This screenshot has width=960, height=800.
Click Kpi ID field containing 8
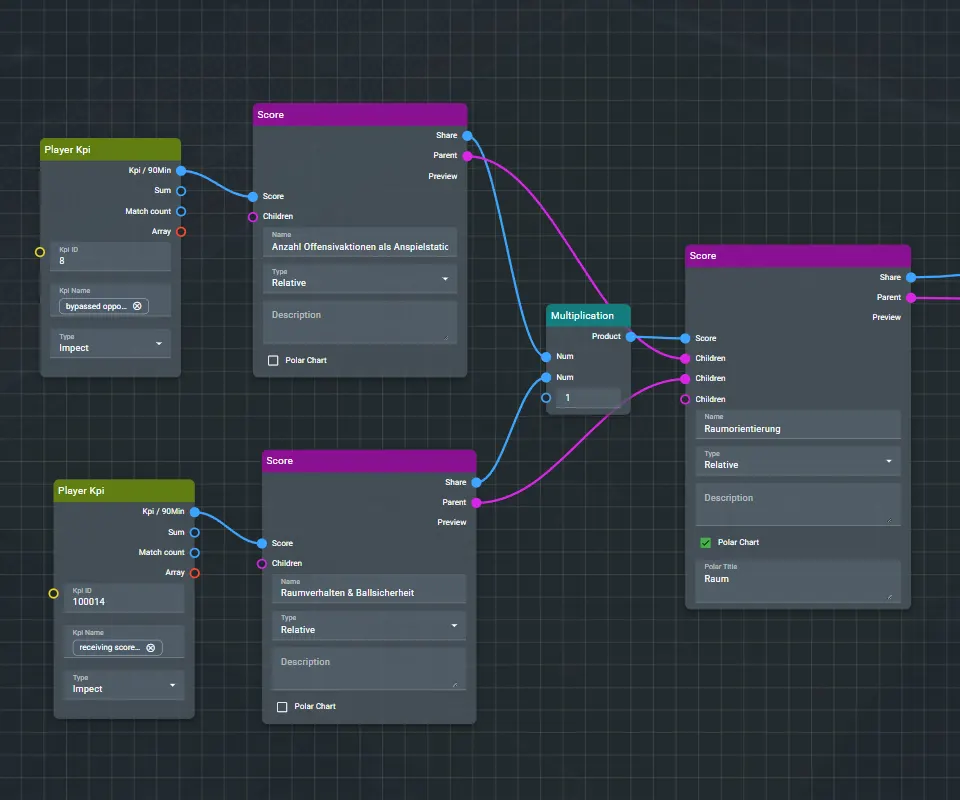(x=110, y=256)
